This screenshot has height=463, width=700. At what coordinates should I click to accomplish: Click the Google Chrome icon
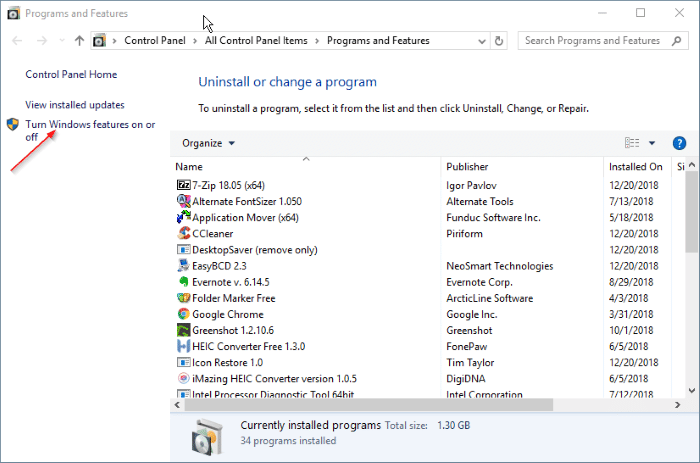click(x=183, y=314)
